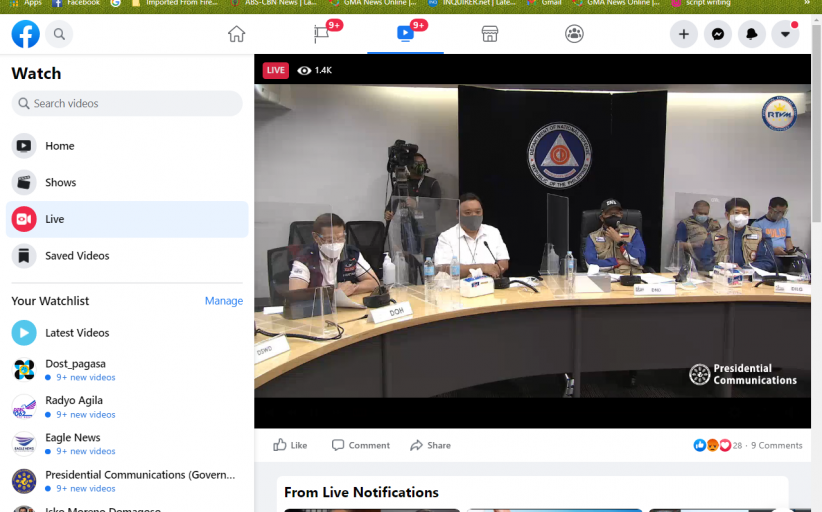This screenshot has height=512, width=822.
Task: Go to the Home feed icon
Action: point(236,34)
